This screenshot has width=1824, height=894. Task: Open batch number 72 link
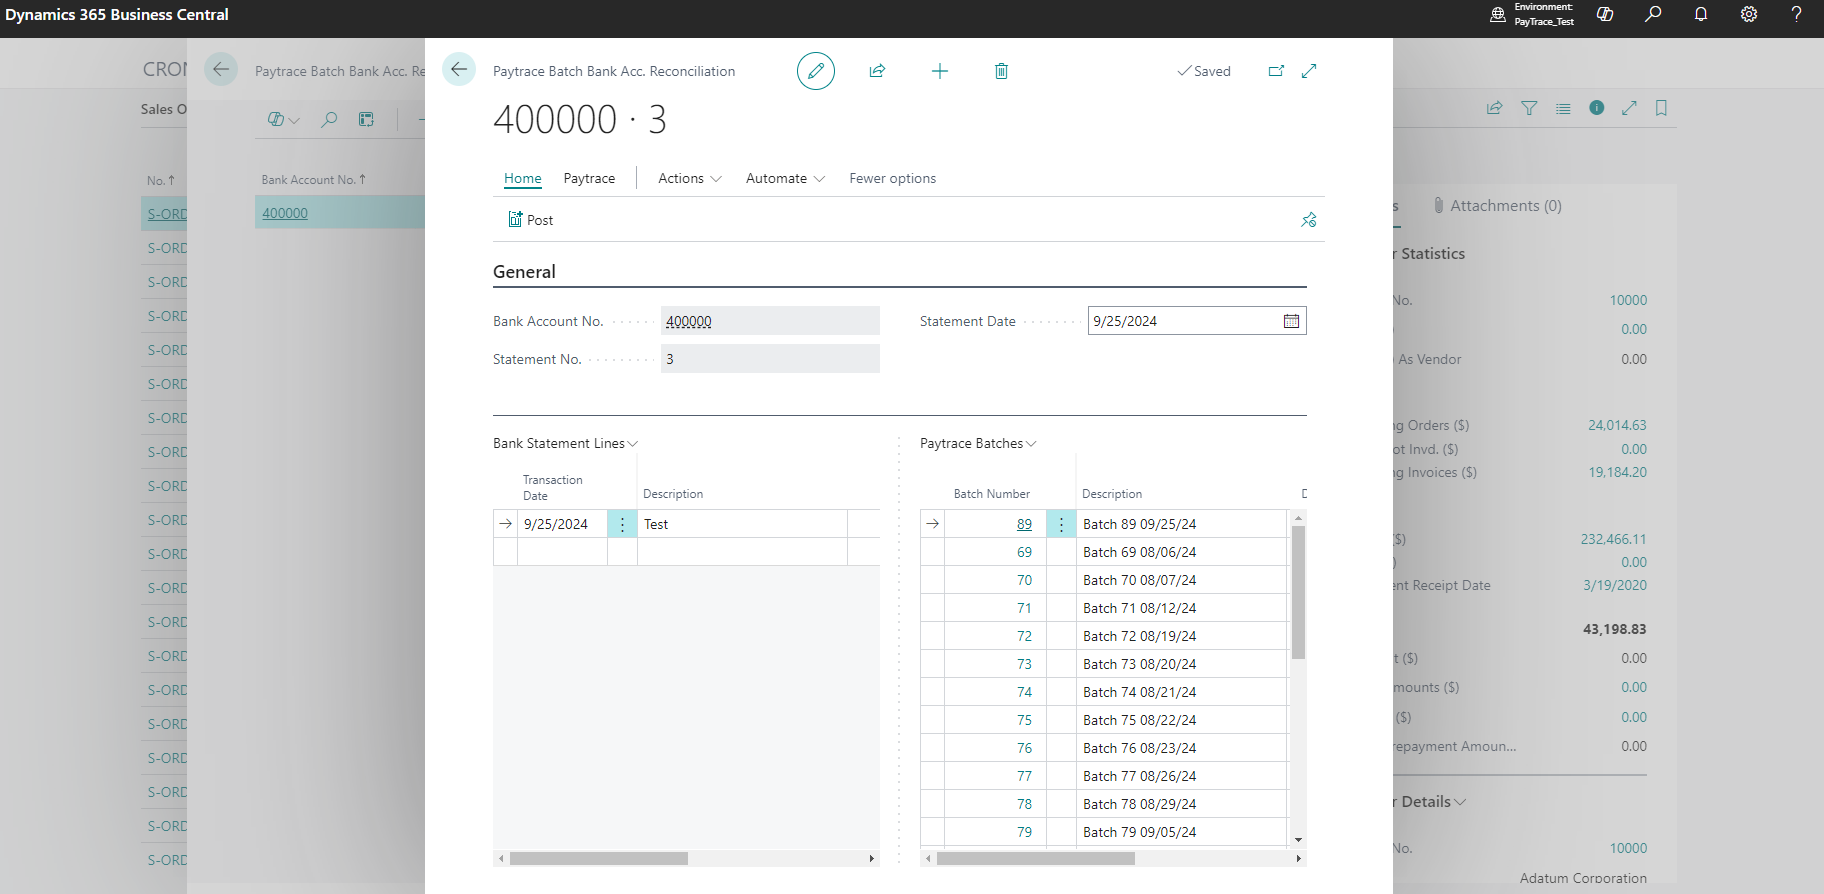click(x=1024, y=636)
